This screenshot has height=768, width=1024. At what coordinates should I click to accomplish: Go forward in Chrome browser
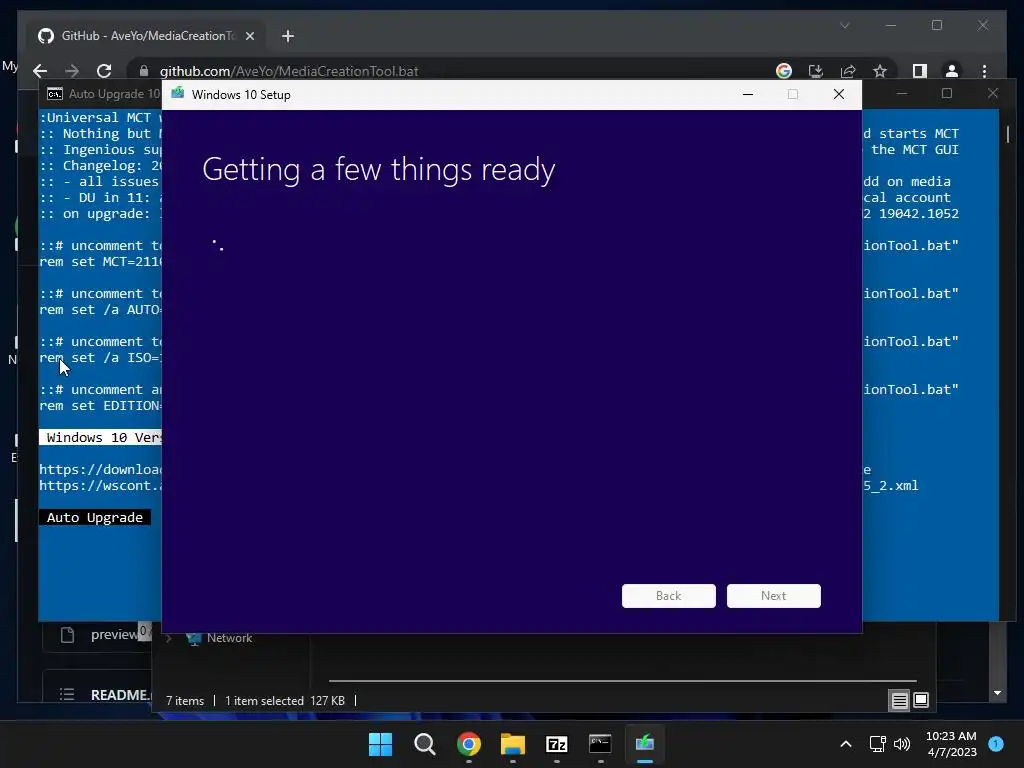coord(72,71)
